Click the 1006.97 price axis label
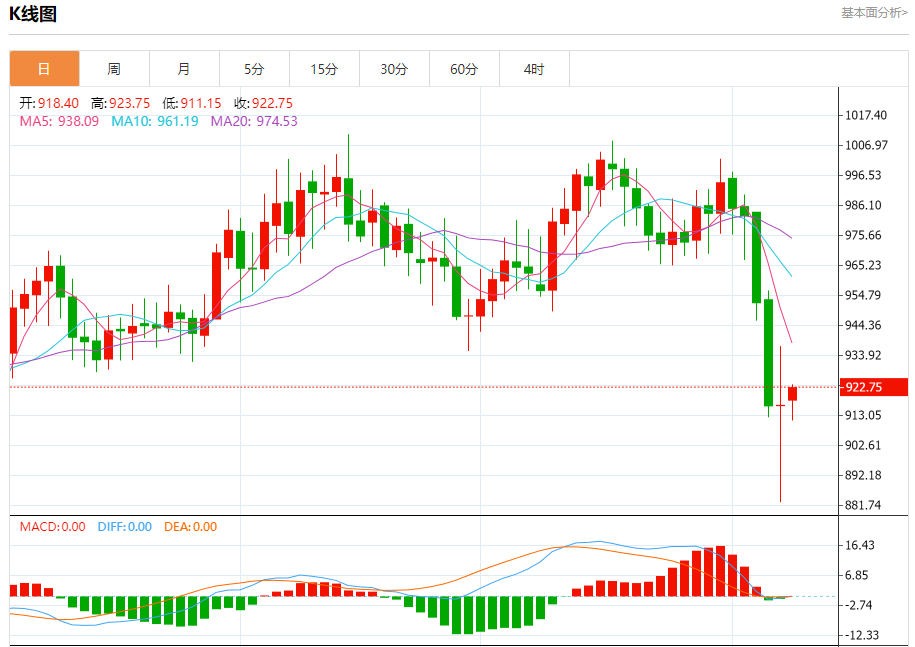 point(867,145)
